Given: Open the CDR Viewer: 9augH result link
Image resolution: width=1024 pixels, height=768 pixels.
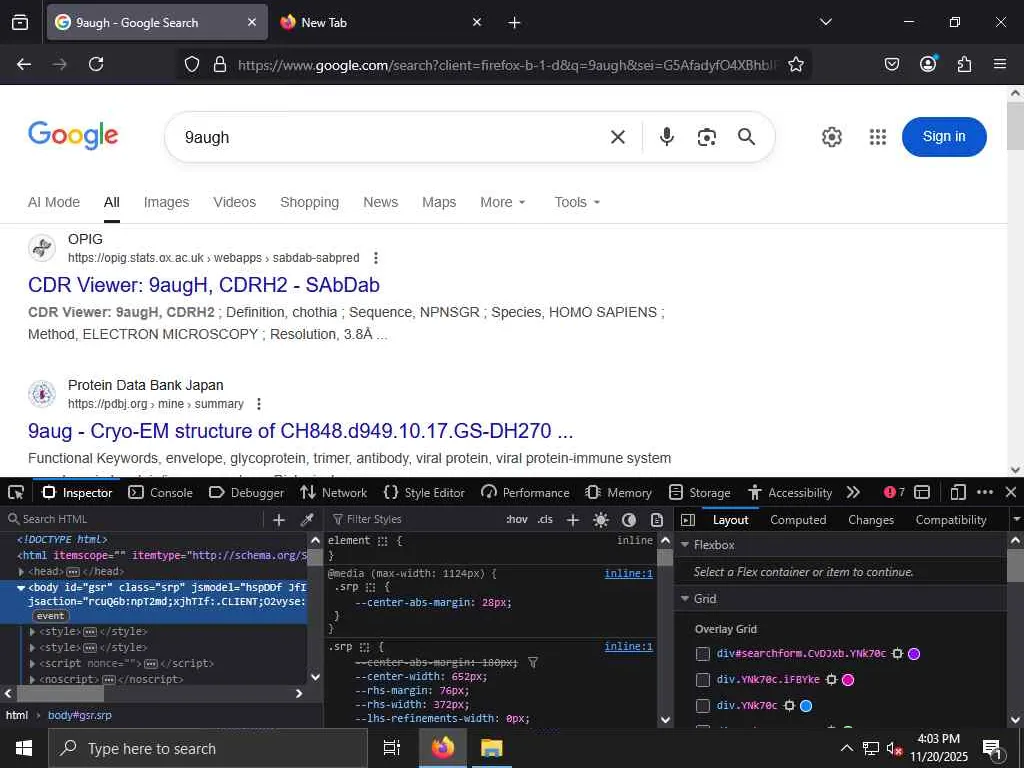Looking at the screenshot, I should (204, 285).
